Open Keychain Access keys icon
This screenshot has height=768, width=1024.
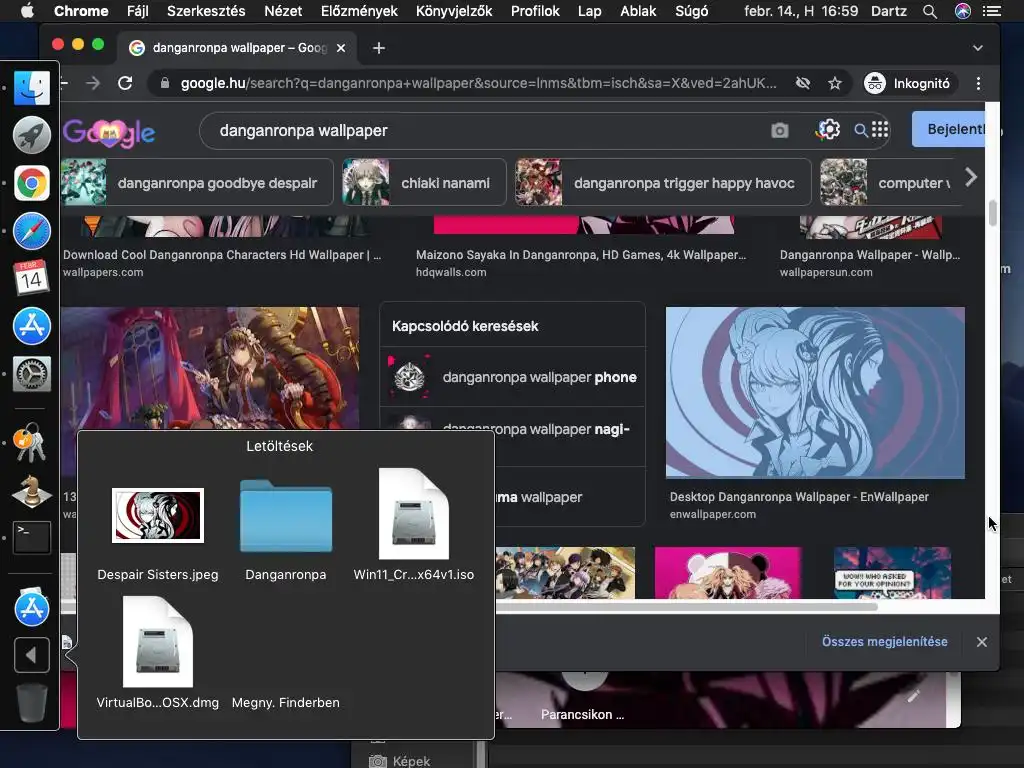pyautogui.click(x=29, y=442)
